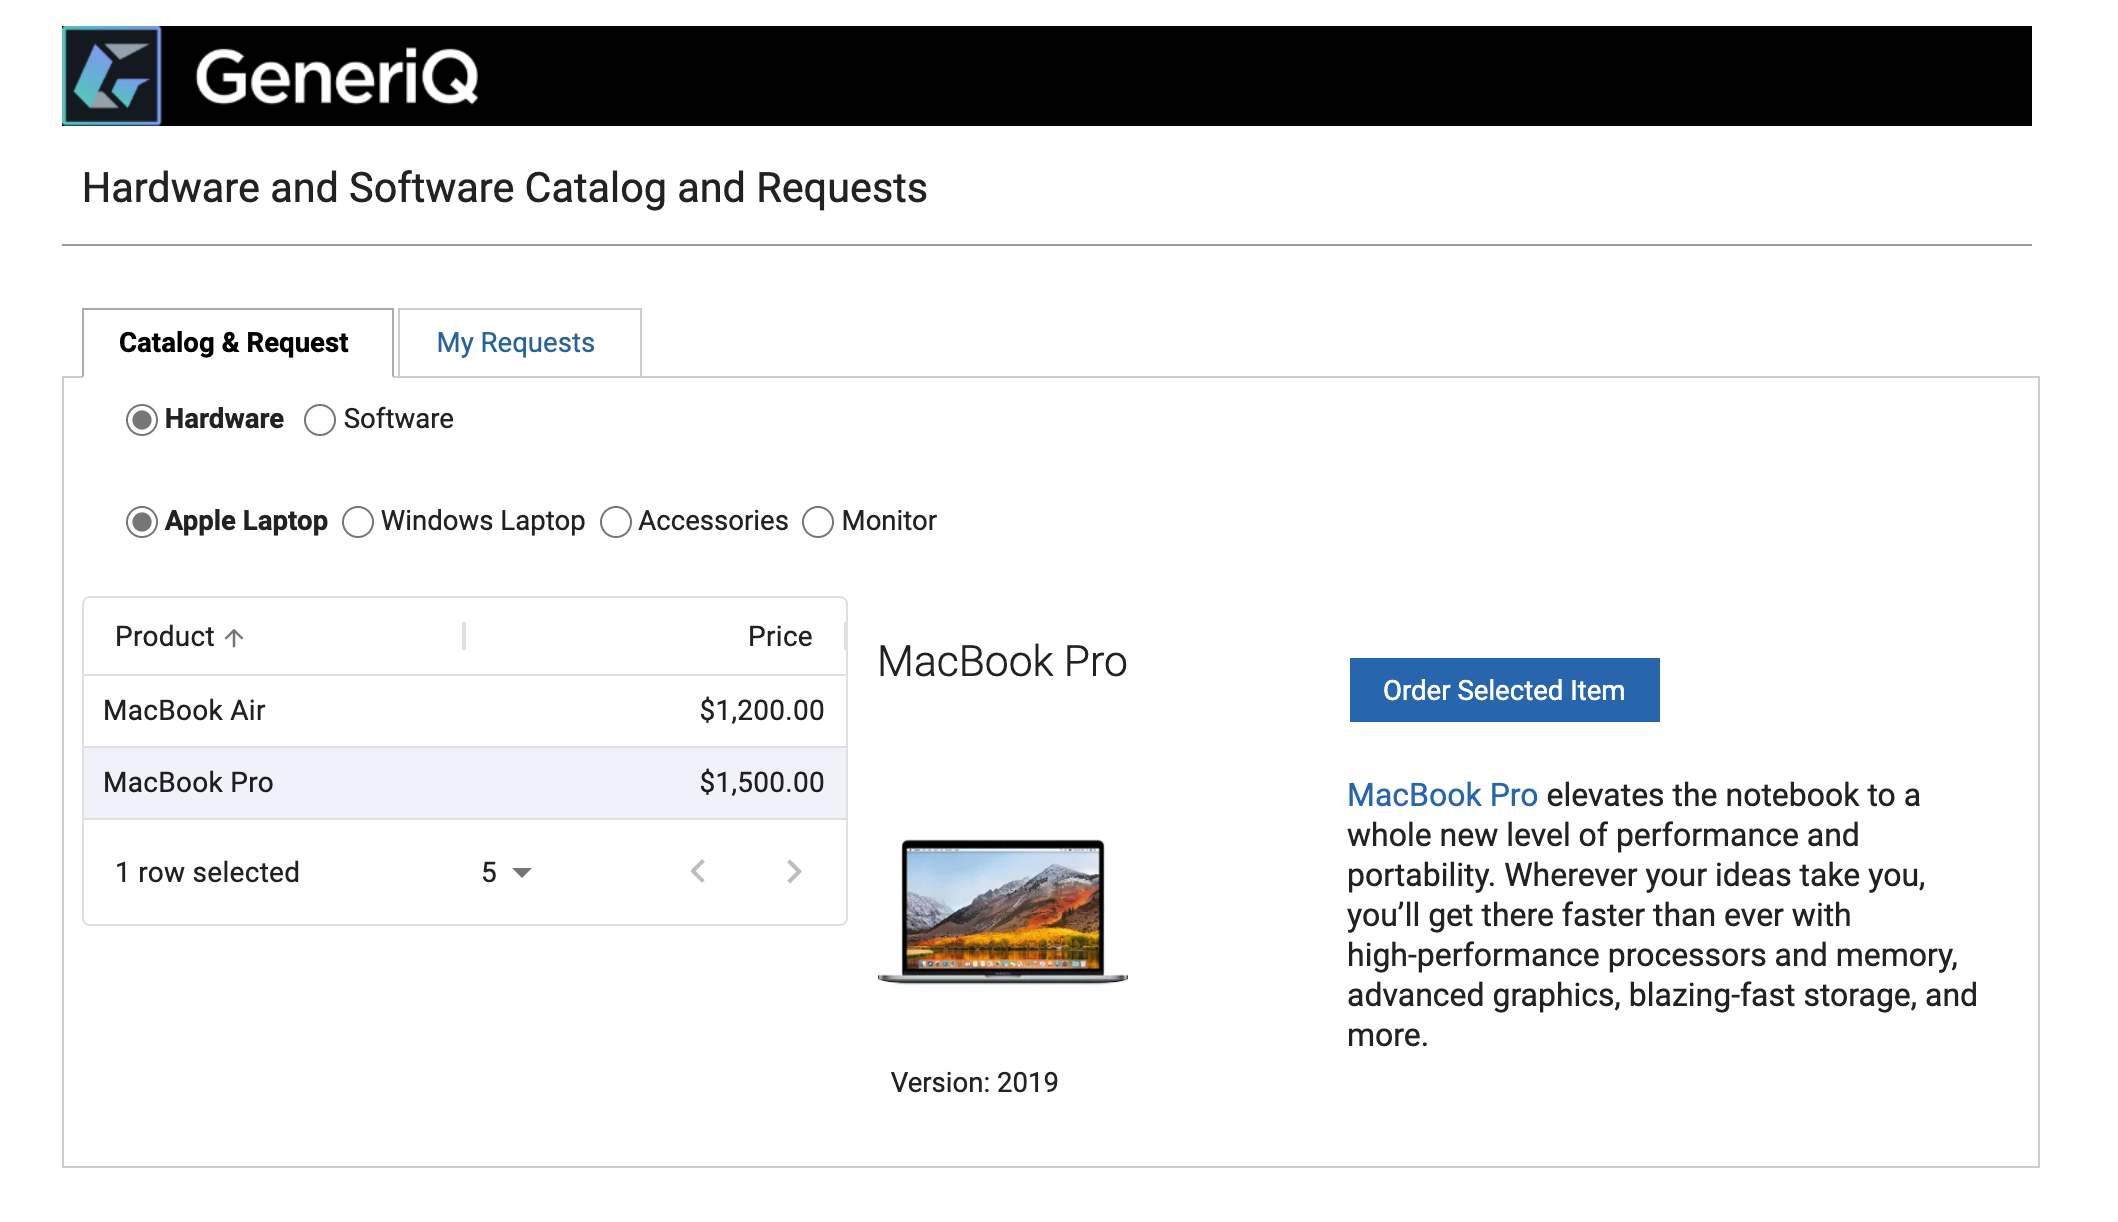
Task: Click the GeneriQ logo icon
Action: click(112, 76)
